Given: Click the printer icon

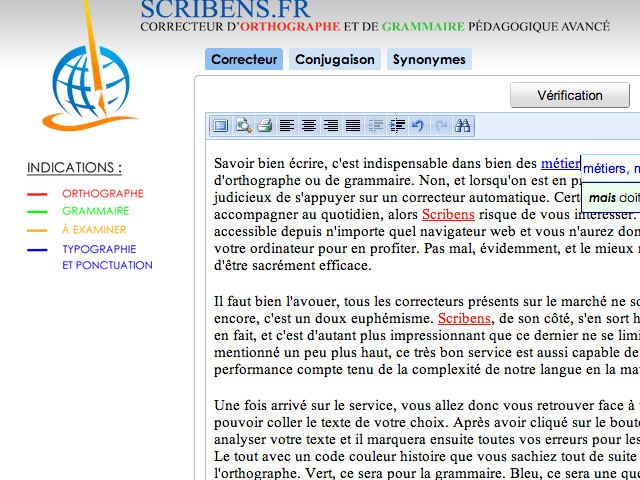Looking at the screenshot, I should point(265,126).
